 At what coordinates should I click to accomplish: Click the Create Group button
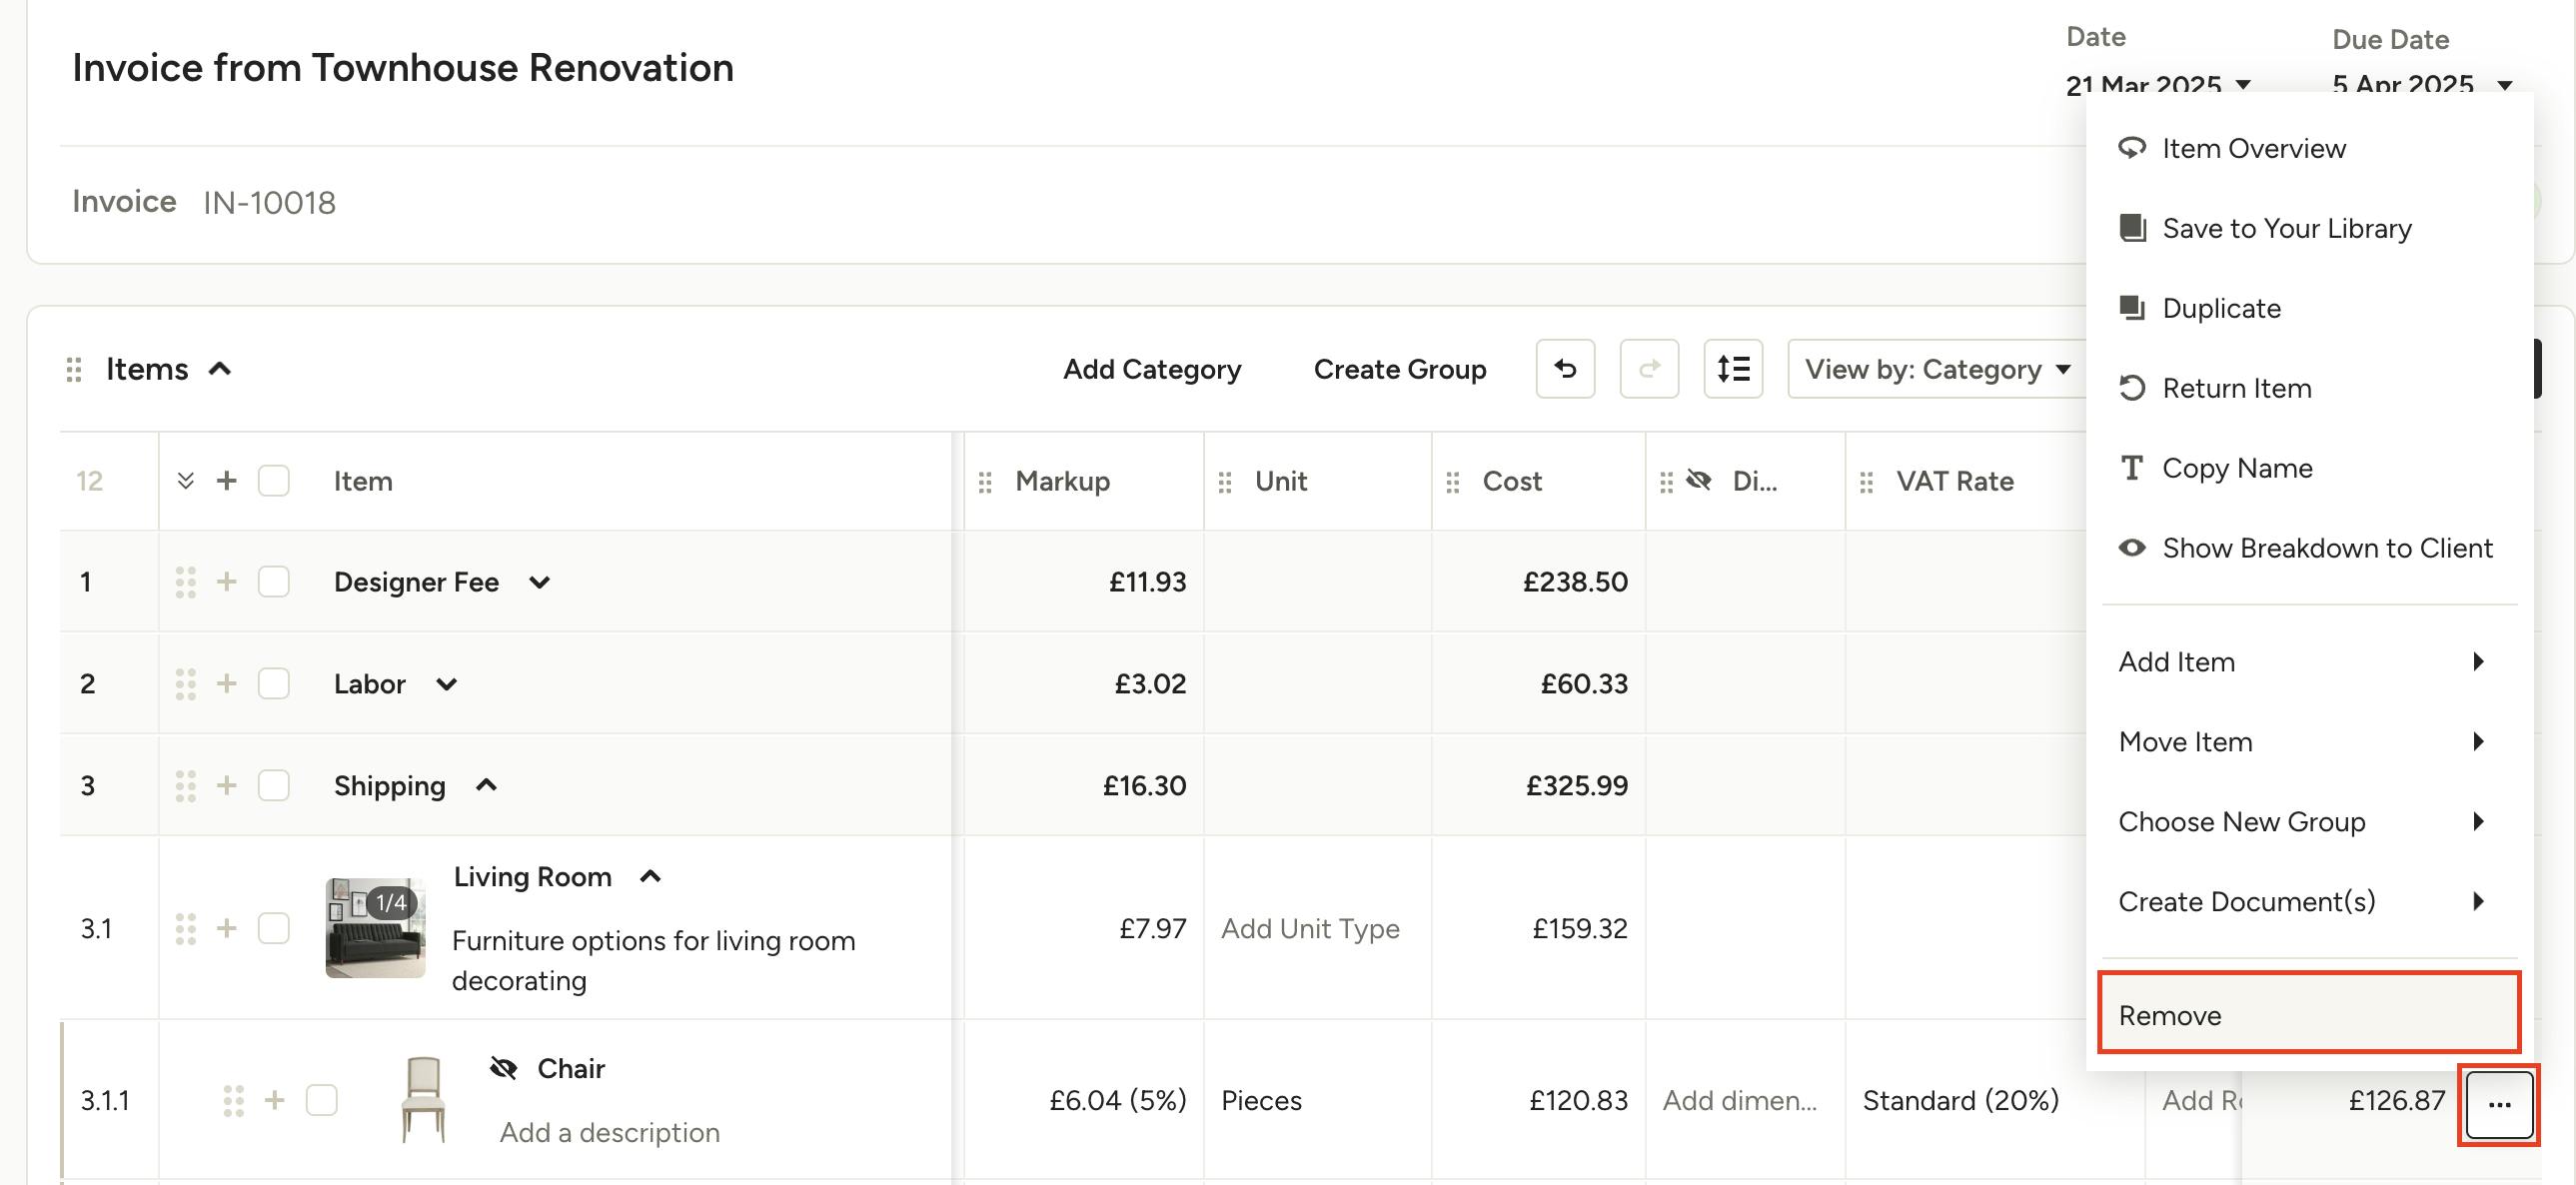[x=1399, y=368]
